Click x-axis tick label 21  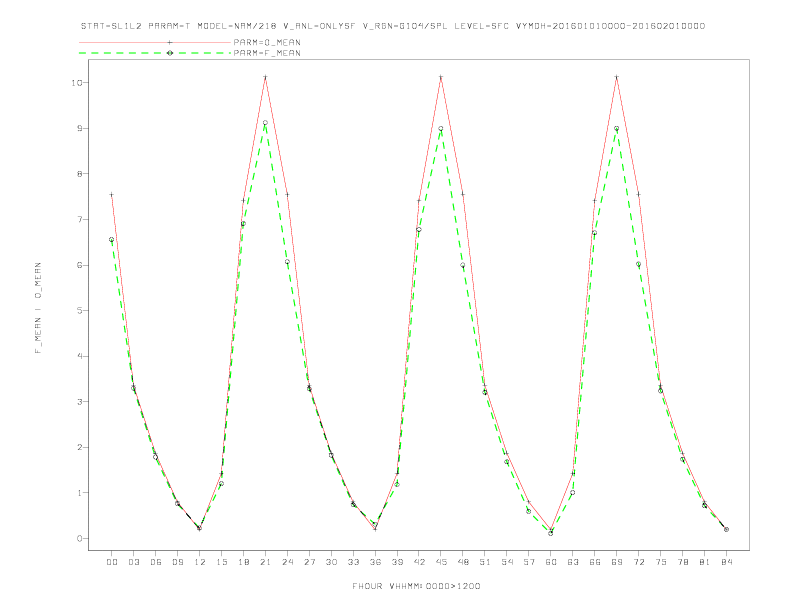pyautogui.click(x=265, y=562)
